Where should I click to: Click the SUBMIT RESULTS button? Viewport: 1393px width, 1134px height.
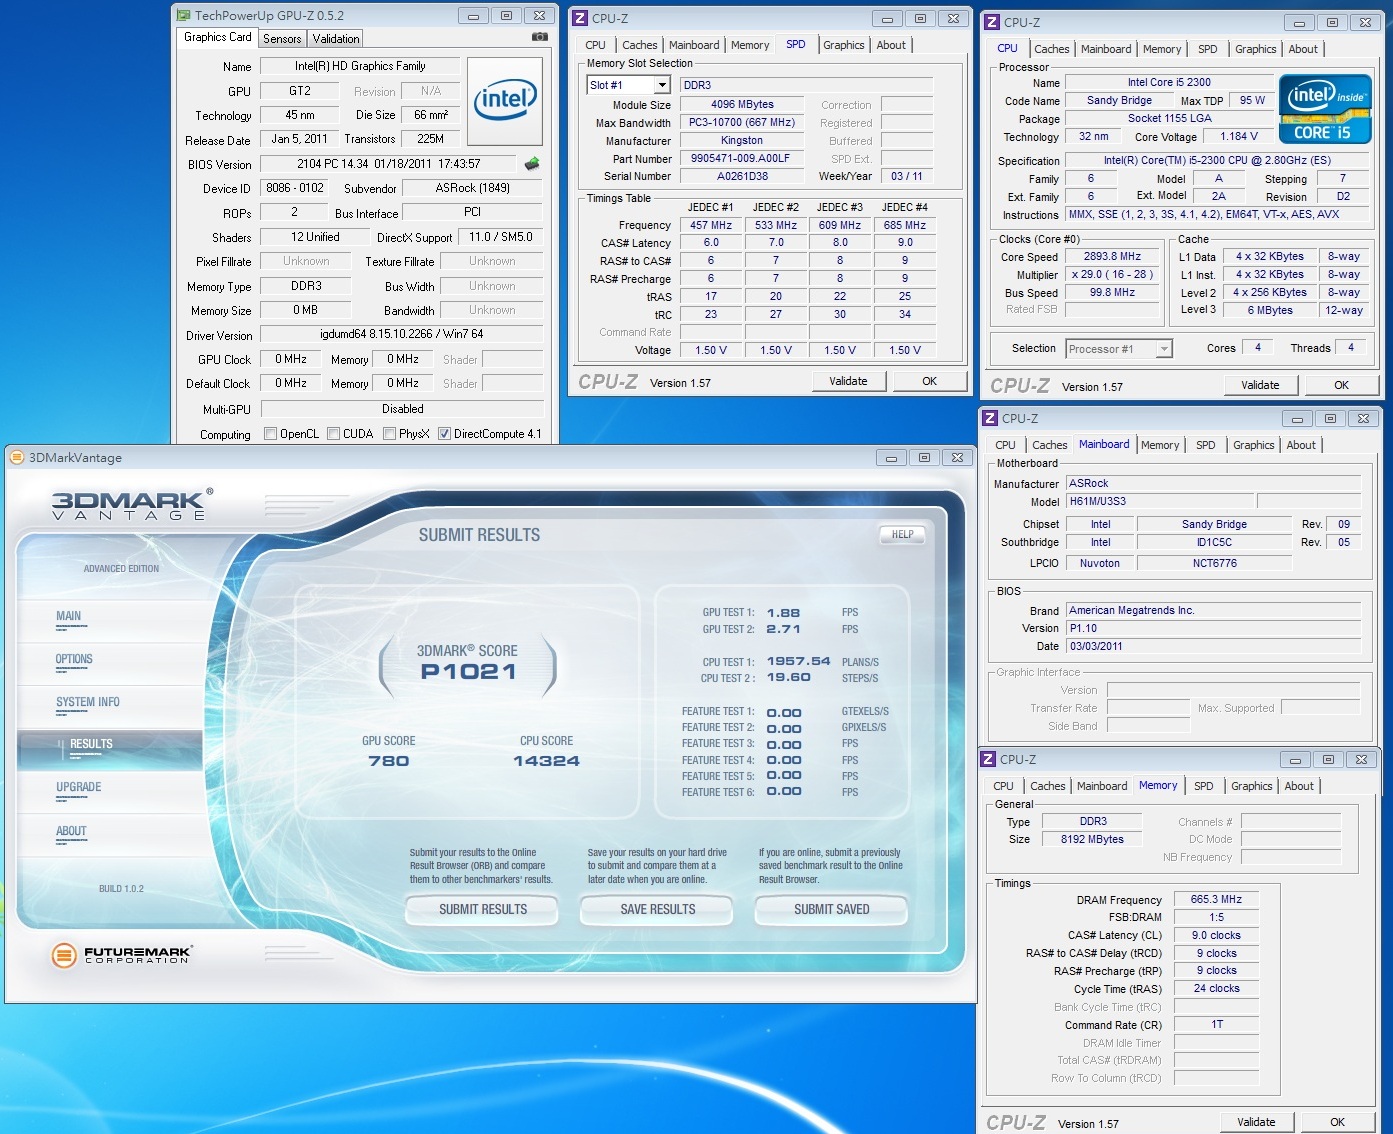pyautogui.click(x=482, y=909)
